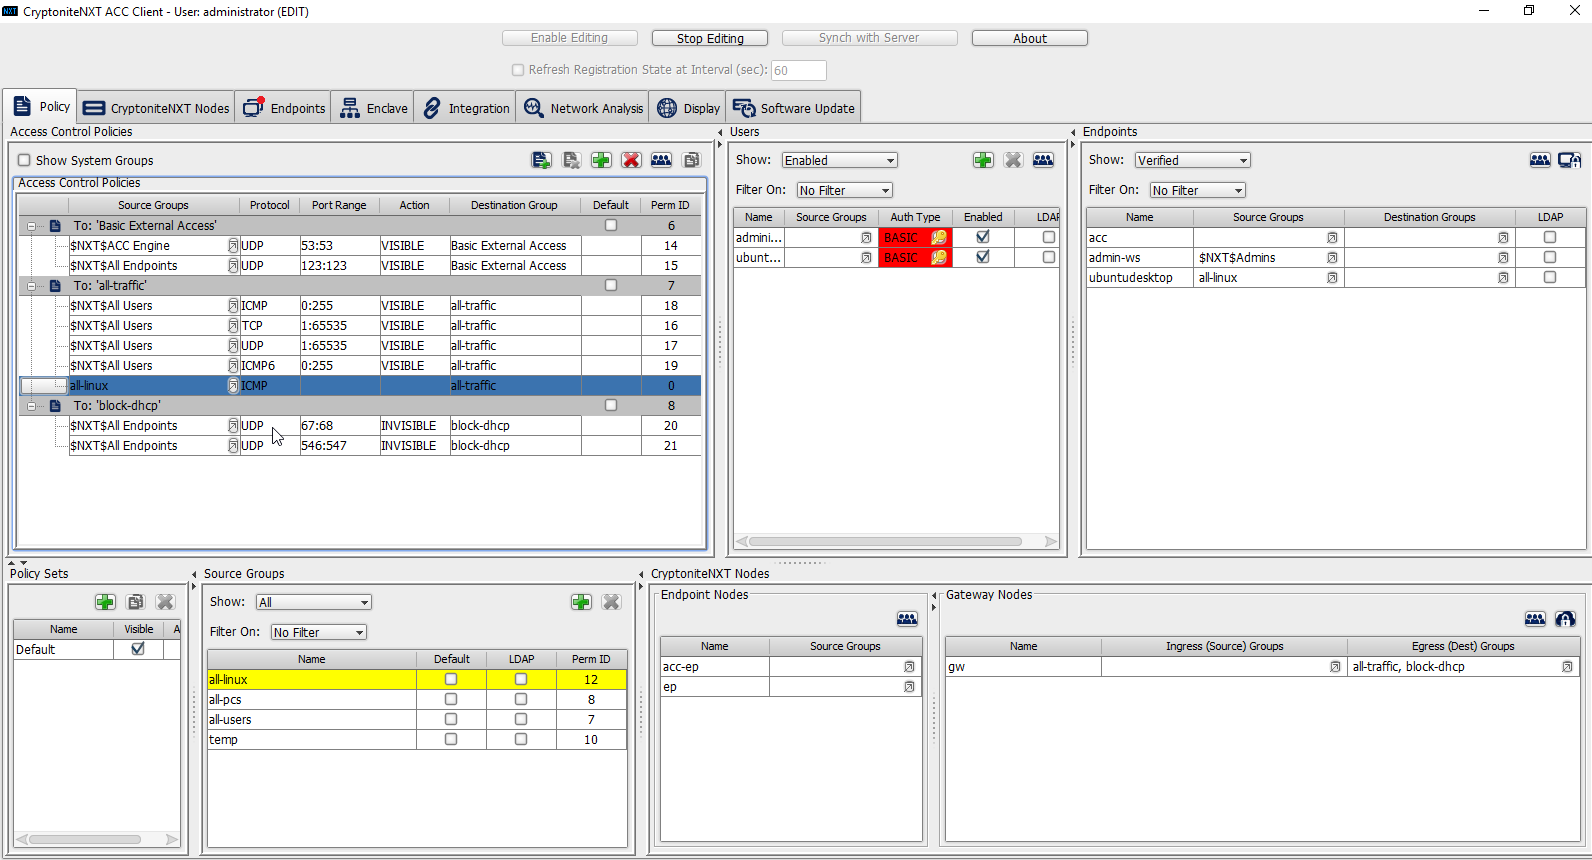Image resolution: width=1592 pixels, height=860 pixels.
Task: Sort users by Auth Type column header
Action: [x=915, y=217]
